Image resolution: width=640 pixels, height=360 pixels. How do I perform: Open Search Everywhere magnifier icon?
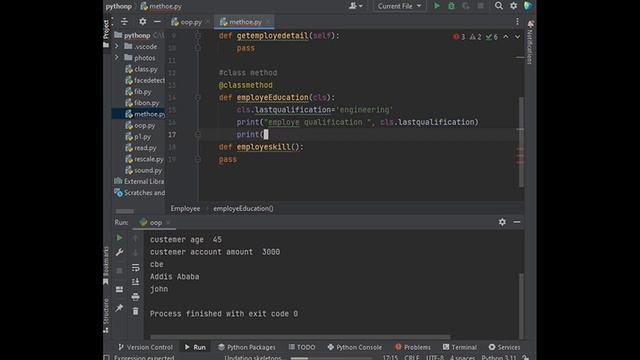[499, 6]
